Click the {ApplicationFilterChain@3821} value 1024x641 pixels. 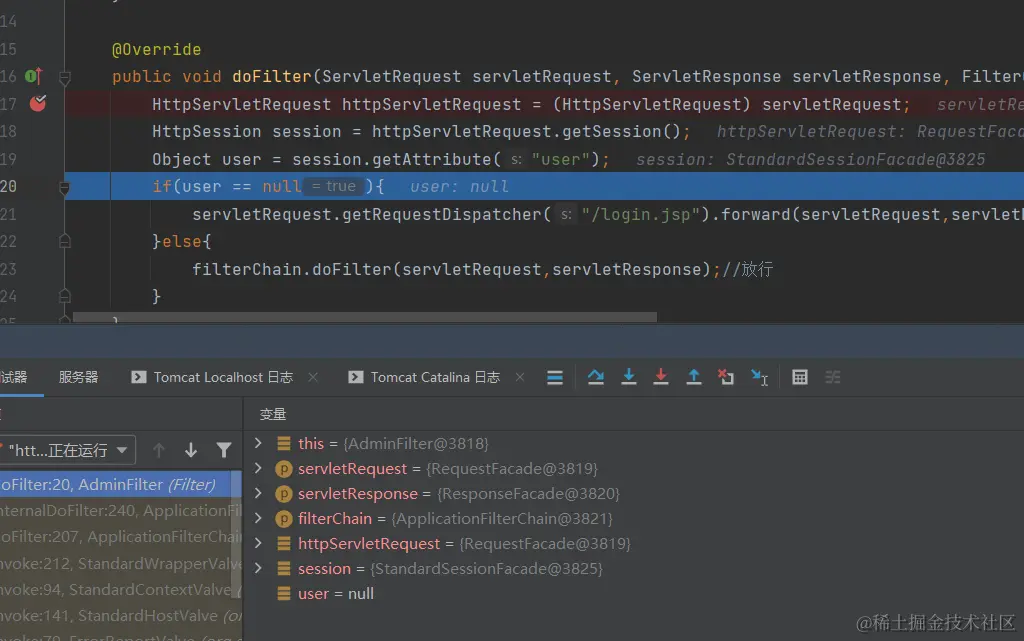pos(502,518)
